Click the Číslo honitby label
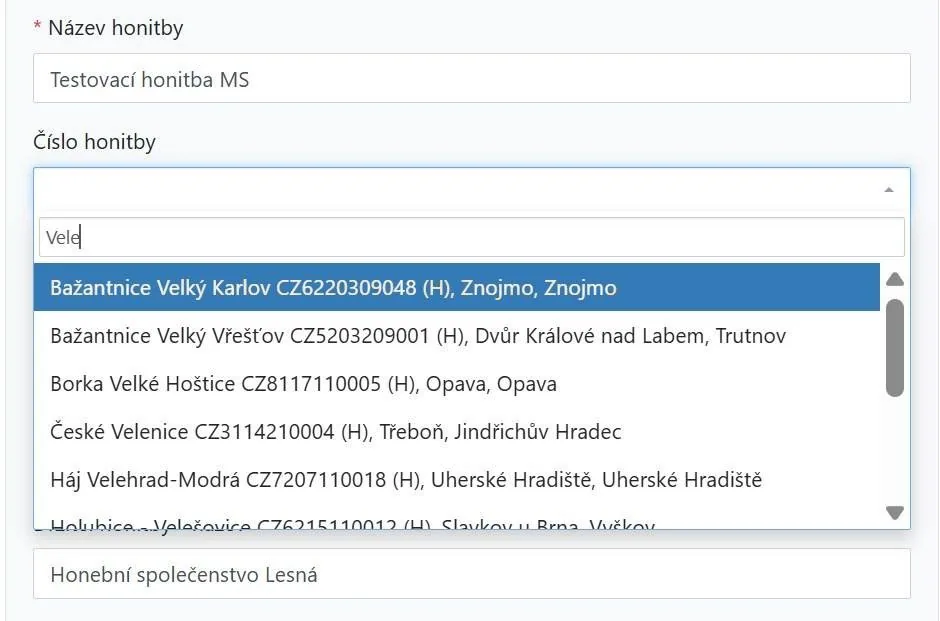The image size is (940, 621). pos(95,142)
